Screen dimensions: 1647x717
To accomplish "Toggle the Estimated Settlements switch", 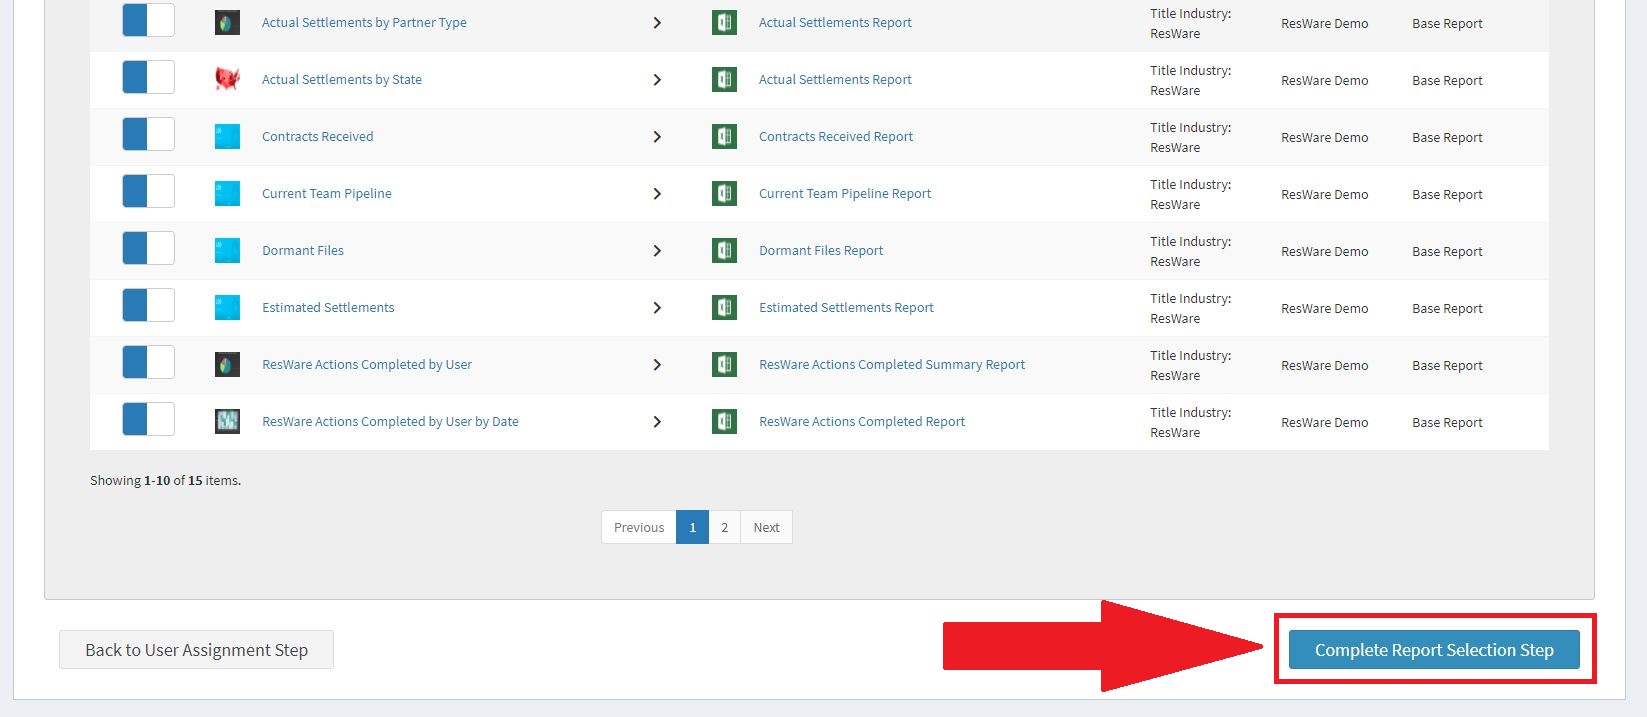I will pyautogui.click(x=148, y=305).
